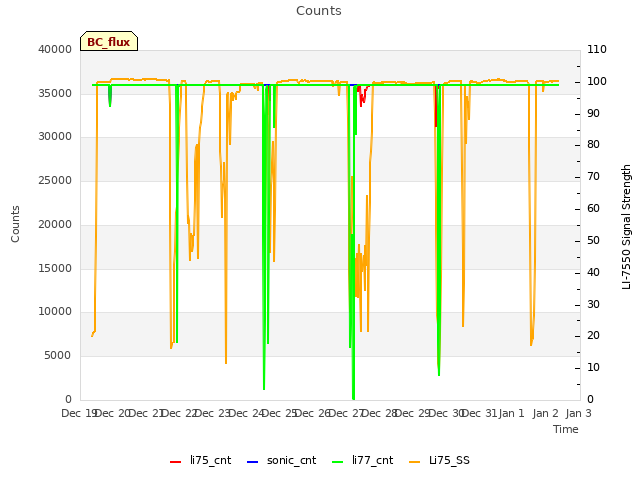This screenshot has width=640, height=480.
Task: Click the Dec 19 date tick
Action: (x=79, y=413)
